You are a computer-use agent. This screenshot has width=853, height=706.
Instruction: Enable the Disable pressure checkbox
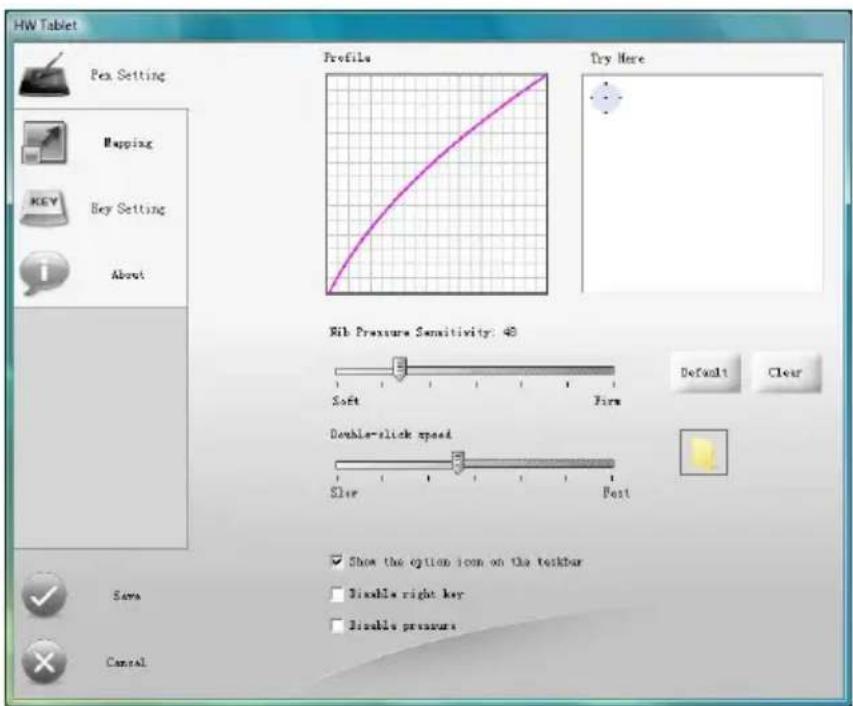point(337,626)
